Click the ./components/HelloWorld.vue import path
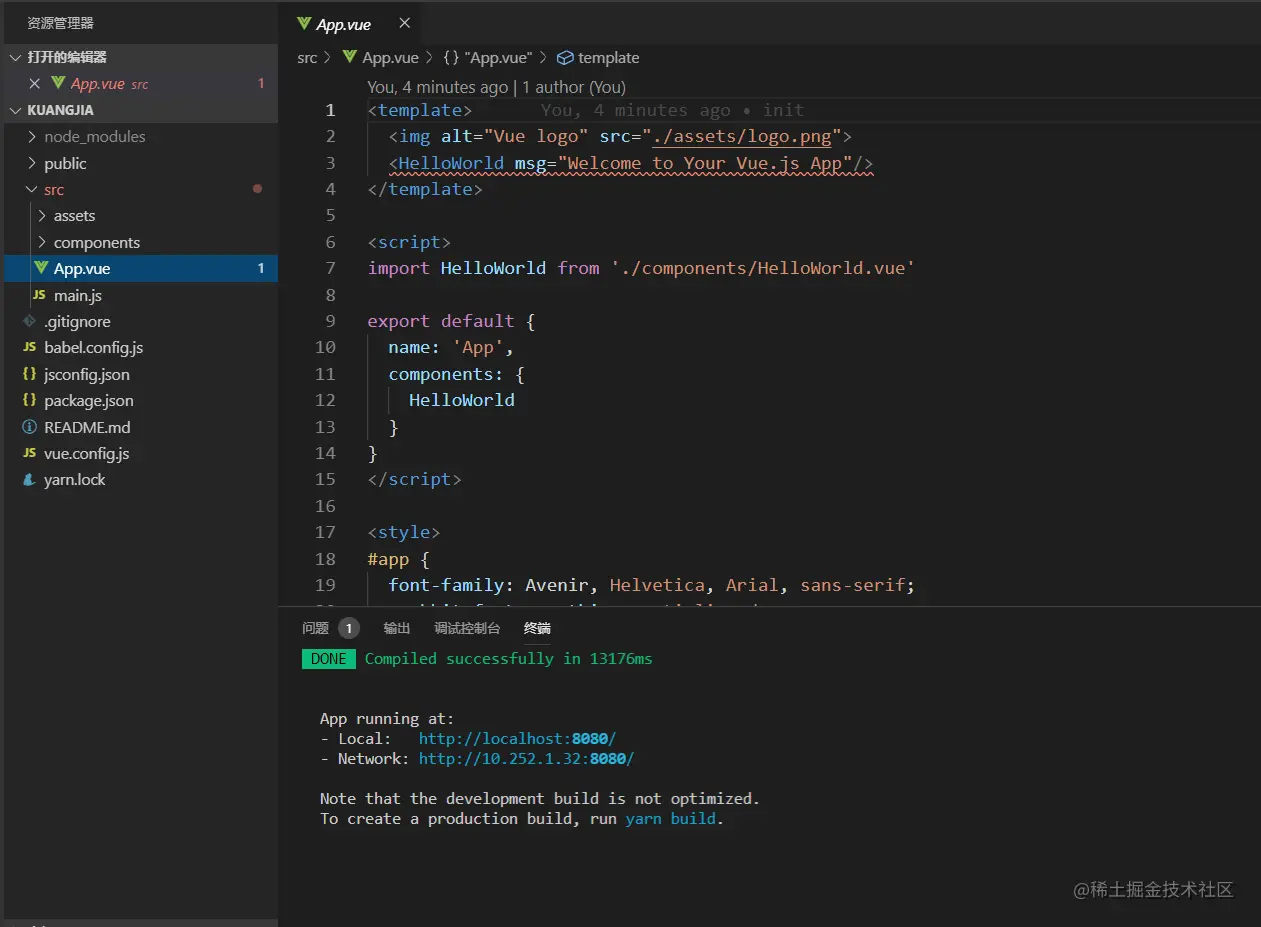This screenshot has height=927, width=1261. coord(763,268)
